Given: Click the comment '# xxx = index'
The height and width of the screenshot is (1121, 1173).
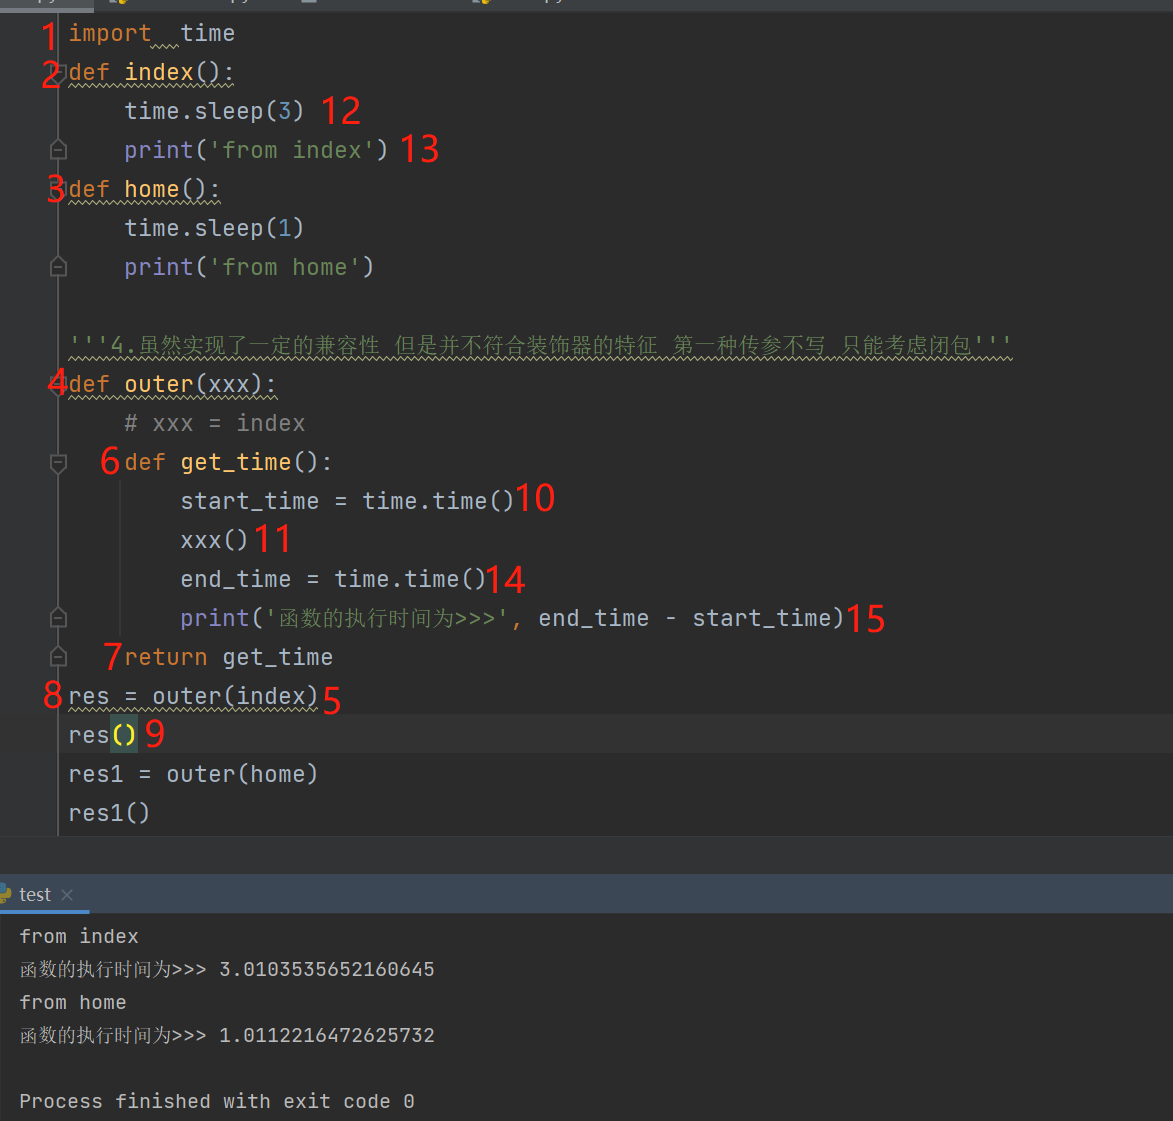Looking at the screenshot, I should pyautogui.click(x=215, y=424).
